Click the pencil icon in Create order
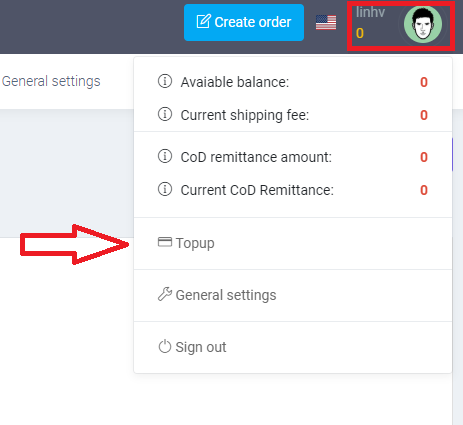This screenshot has width=463, height=425. click(203, 21)
